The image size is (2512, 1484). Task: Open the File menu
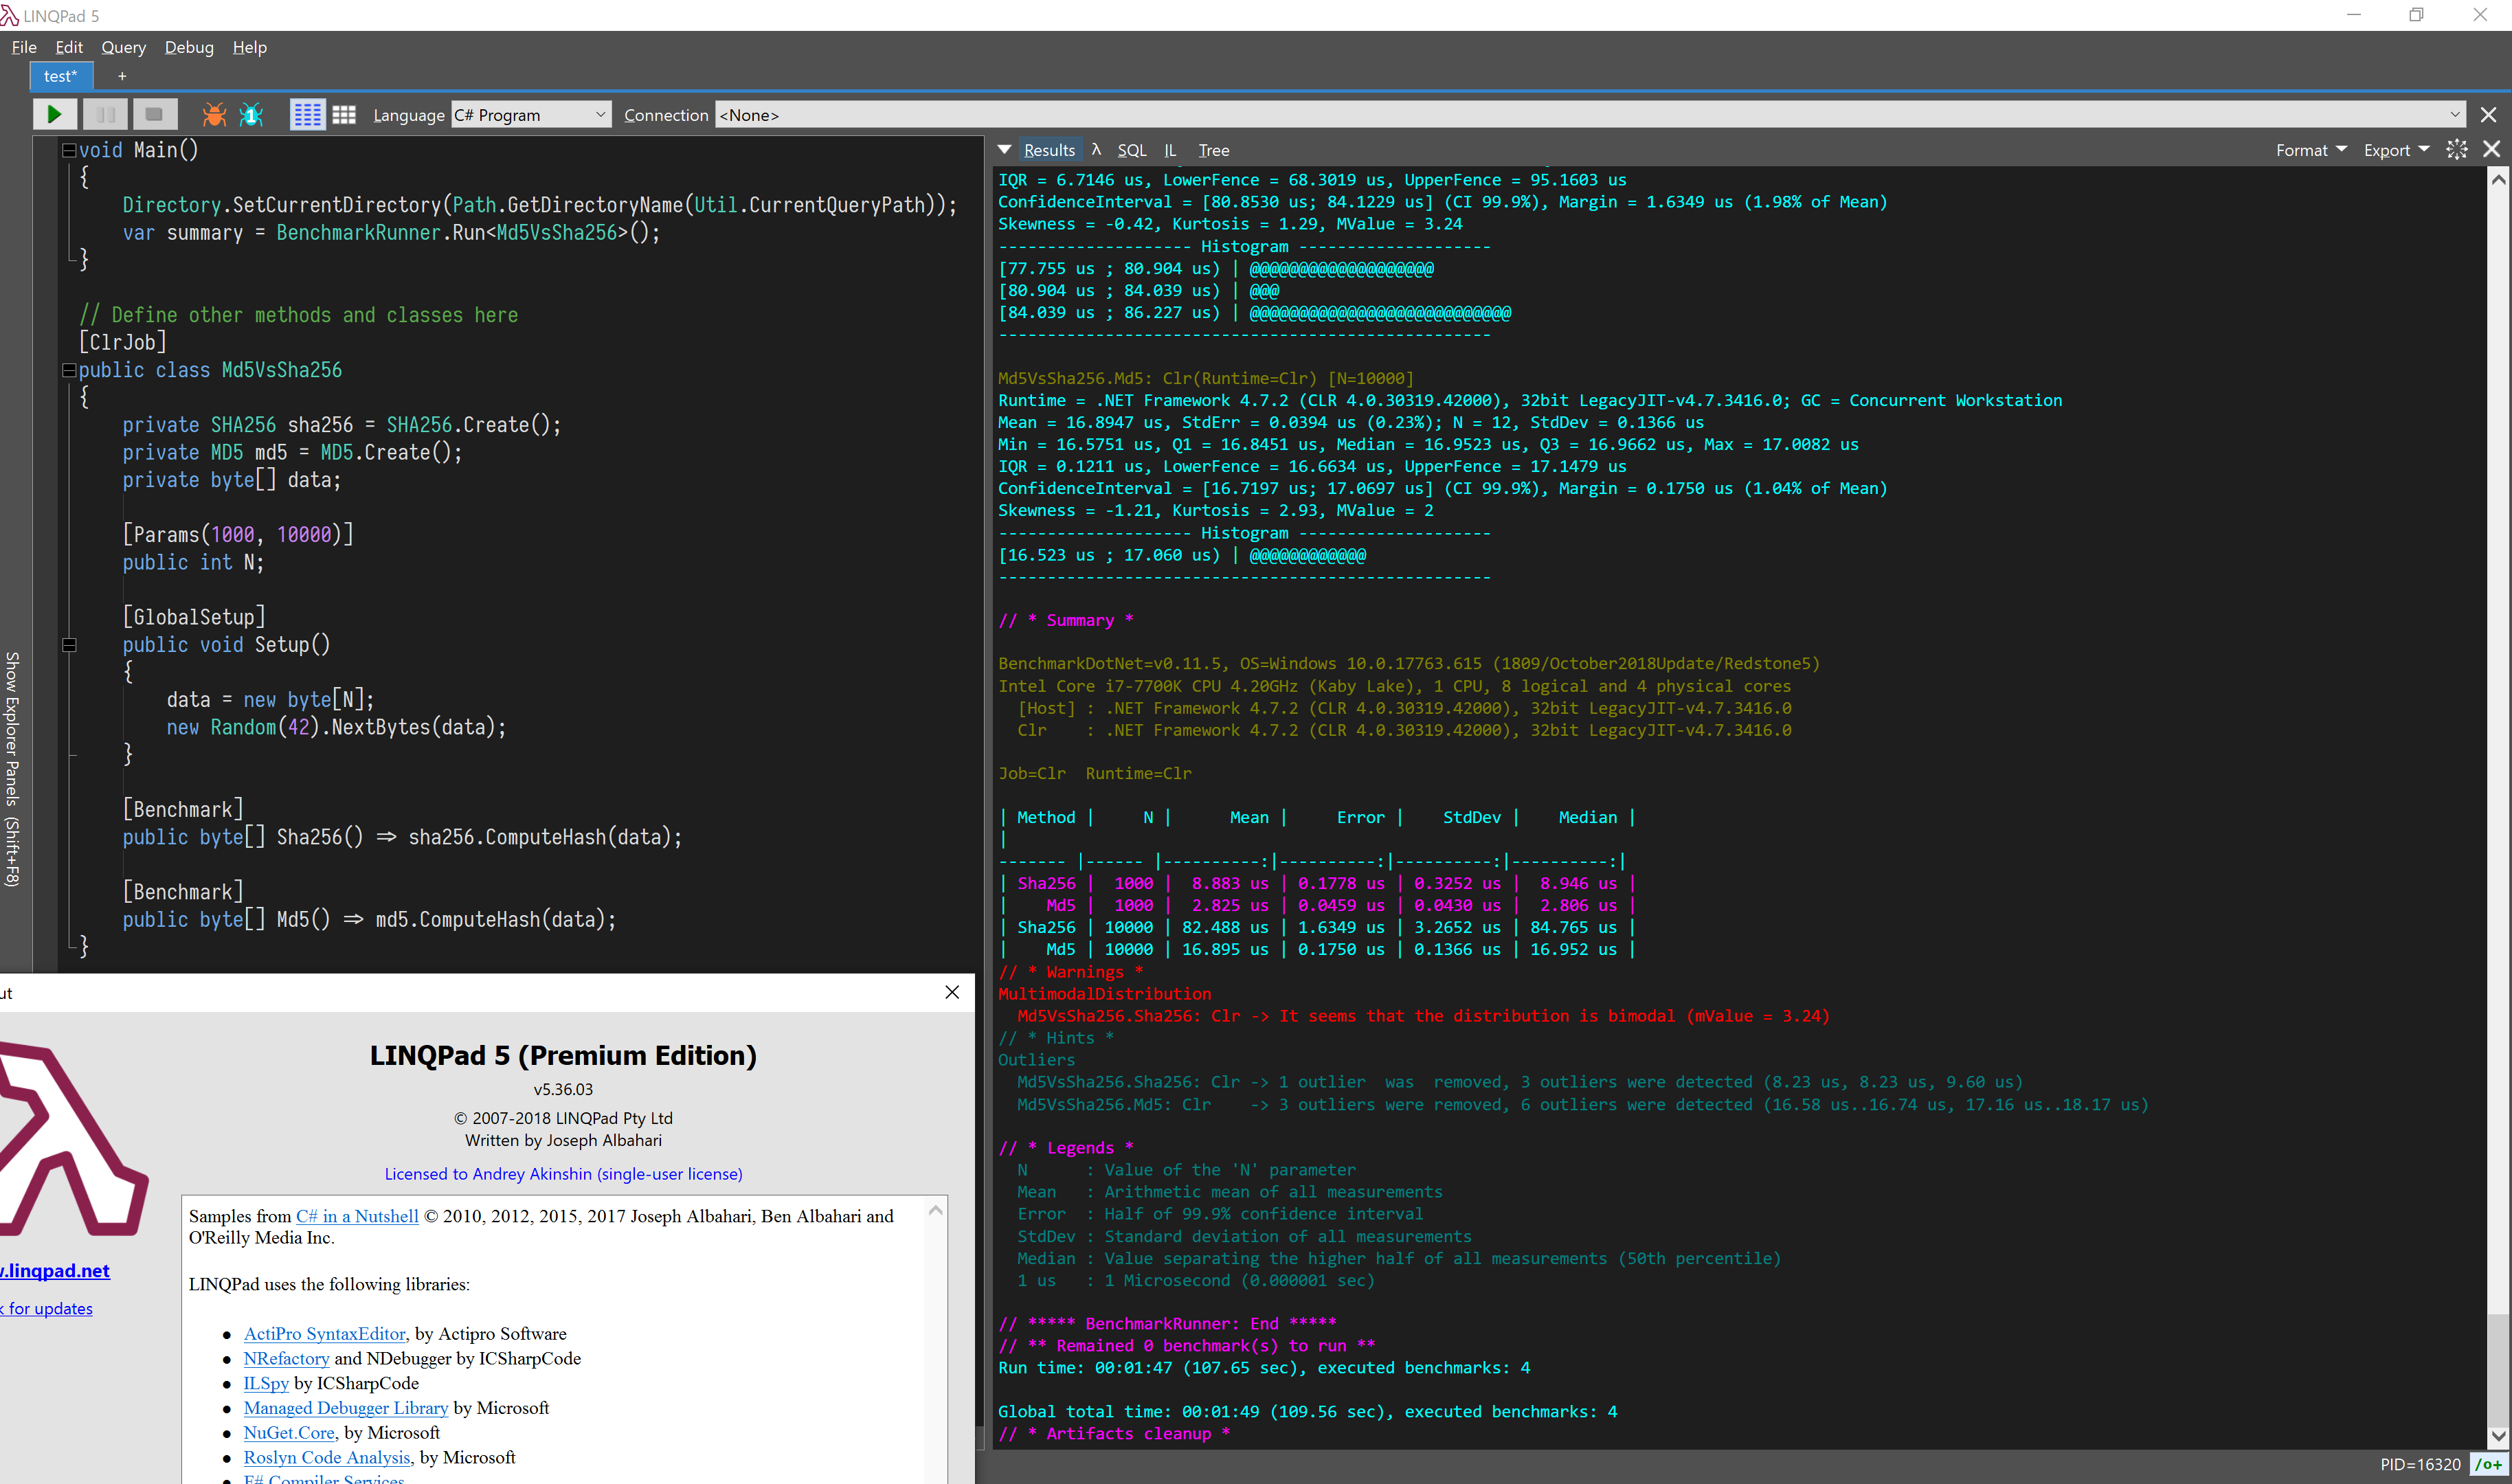(24, 47)
